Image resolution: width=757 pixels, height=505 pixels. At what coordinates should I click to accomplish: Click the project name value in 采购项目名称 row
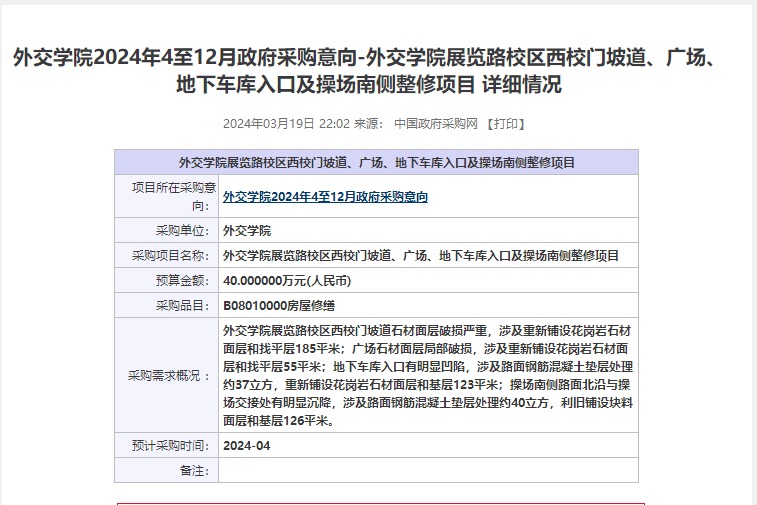(x=421, y=255)
